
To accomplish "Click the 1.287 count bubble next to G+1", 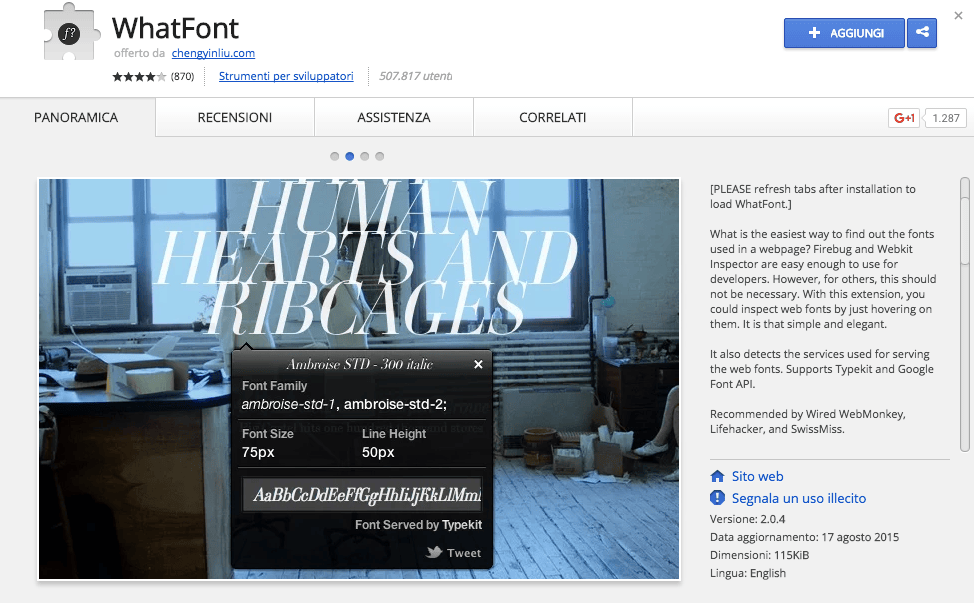I will pyautogui.click(x=944, y=118).
